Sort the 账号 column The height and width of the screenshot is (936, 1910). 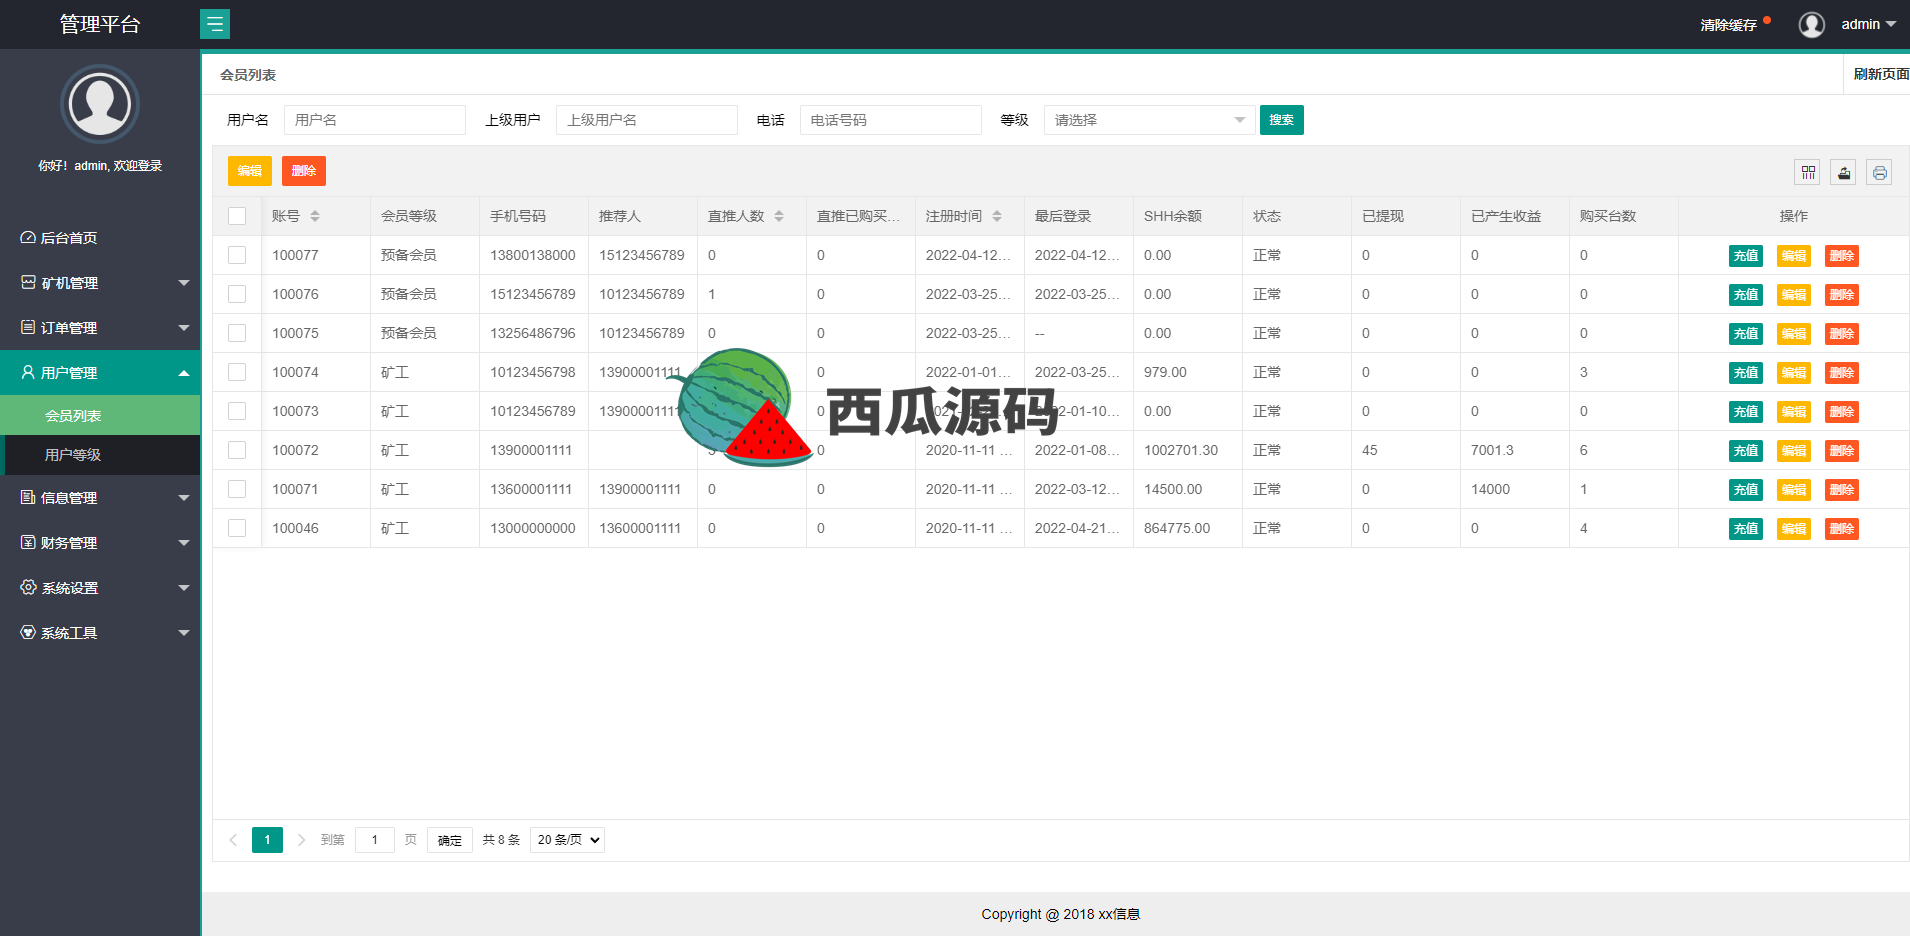(x=315, y=216)
